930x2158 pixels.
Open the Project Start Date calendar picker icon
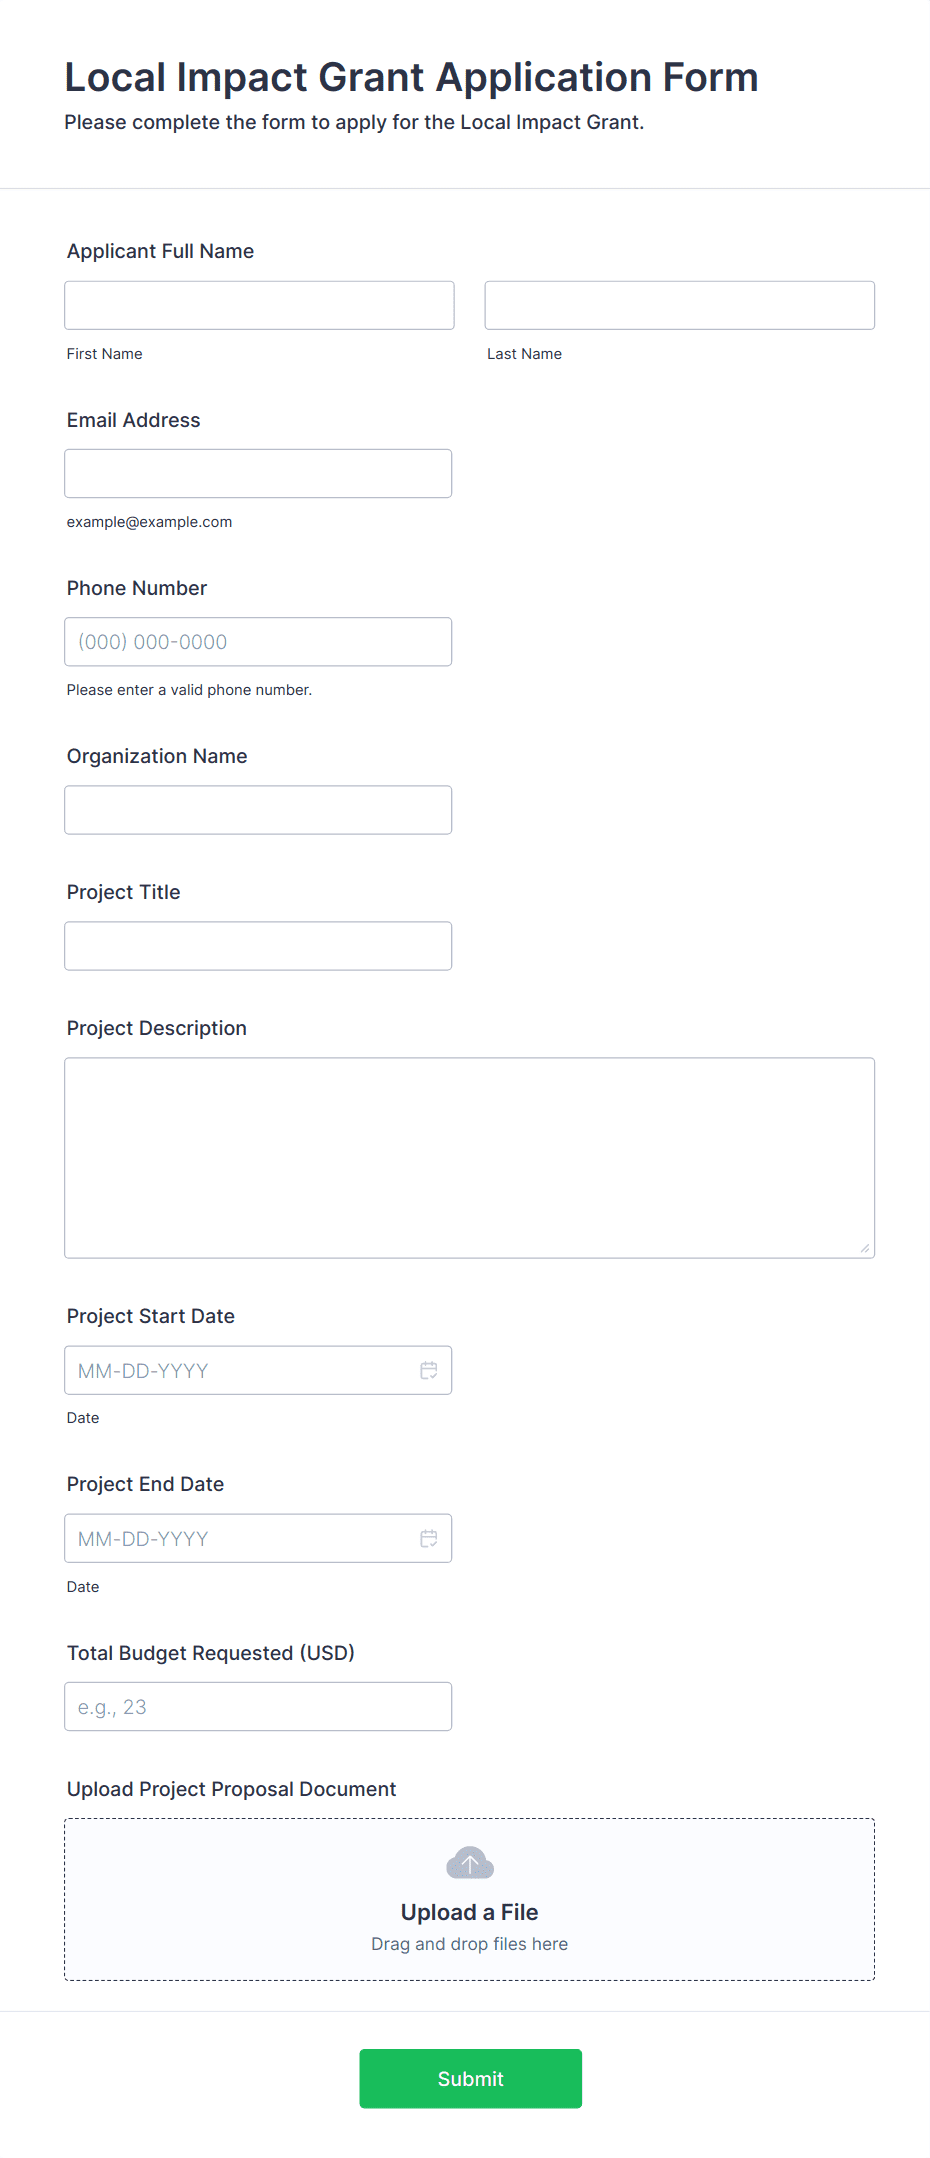pos(429,1370)
